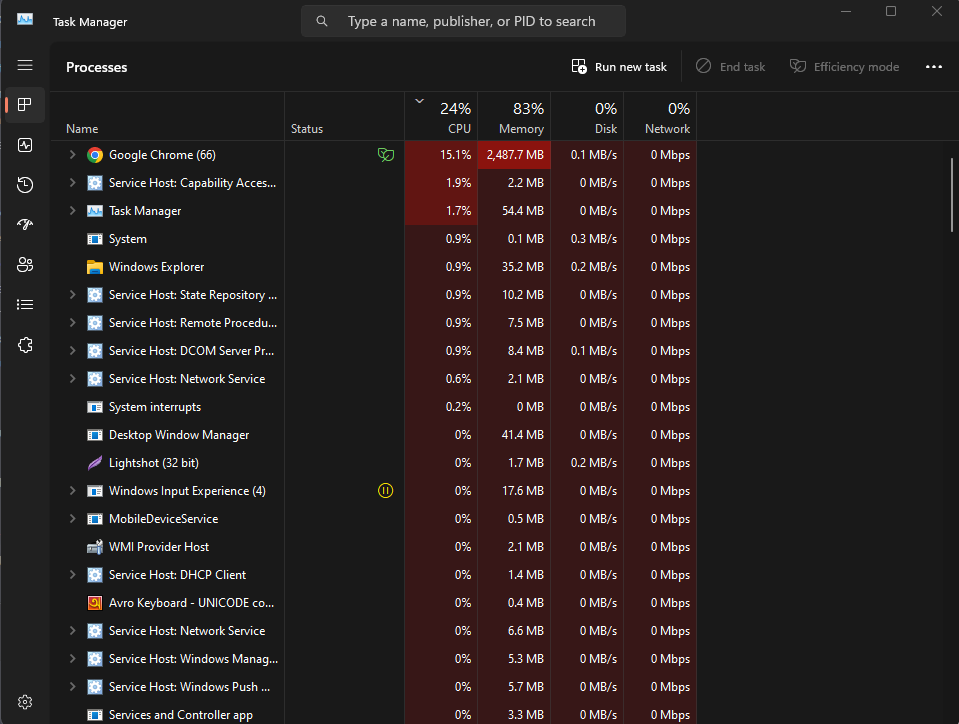Click the 15.1% CPU value for Chrome

[456, 155]
